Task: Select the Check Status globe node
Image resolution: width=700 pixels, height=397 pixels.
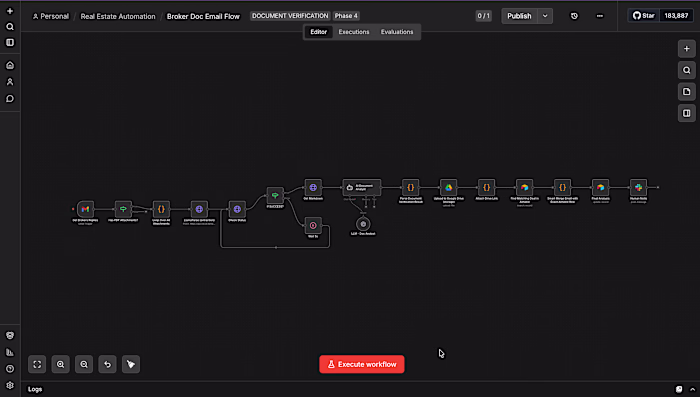Action: coord(237,209)
